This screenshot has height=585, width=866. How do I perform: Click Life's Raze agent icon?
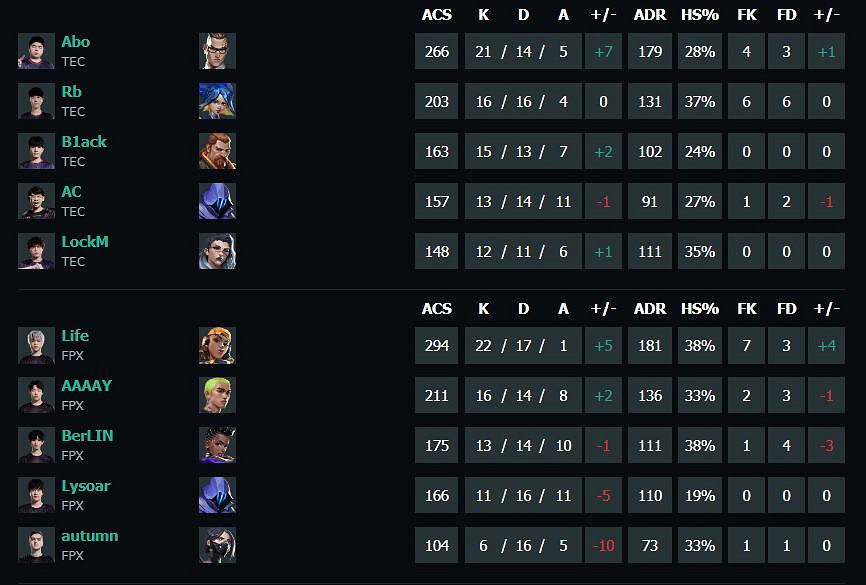(217, 345)
